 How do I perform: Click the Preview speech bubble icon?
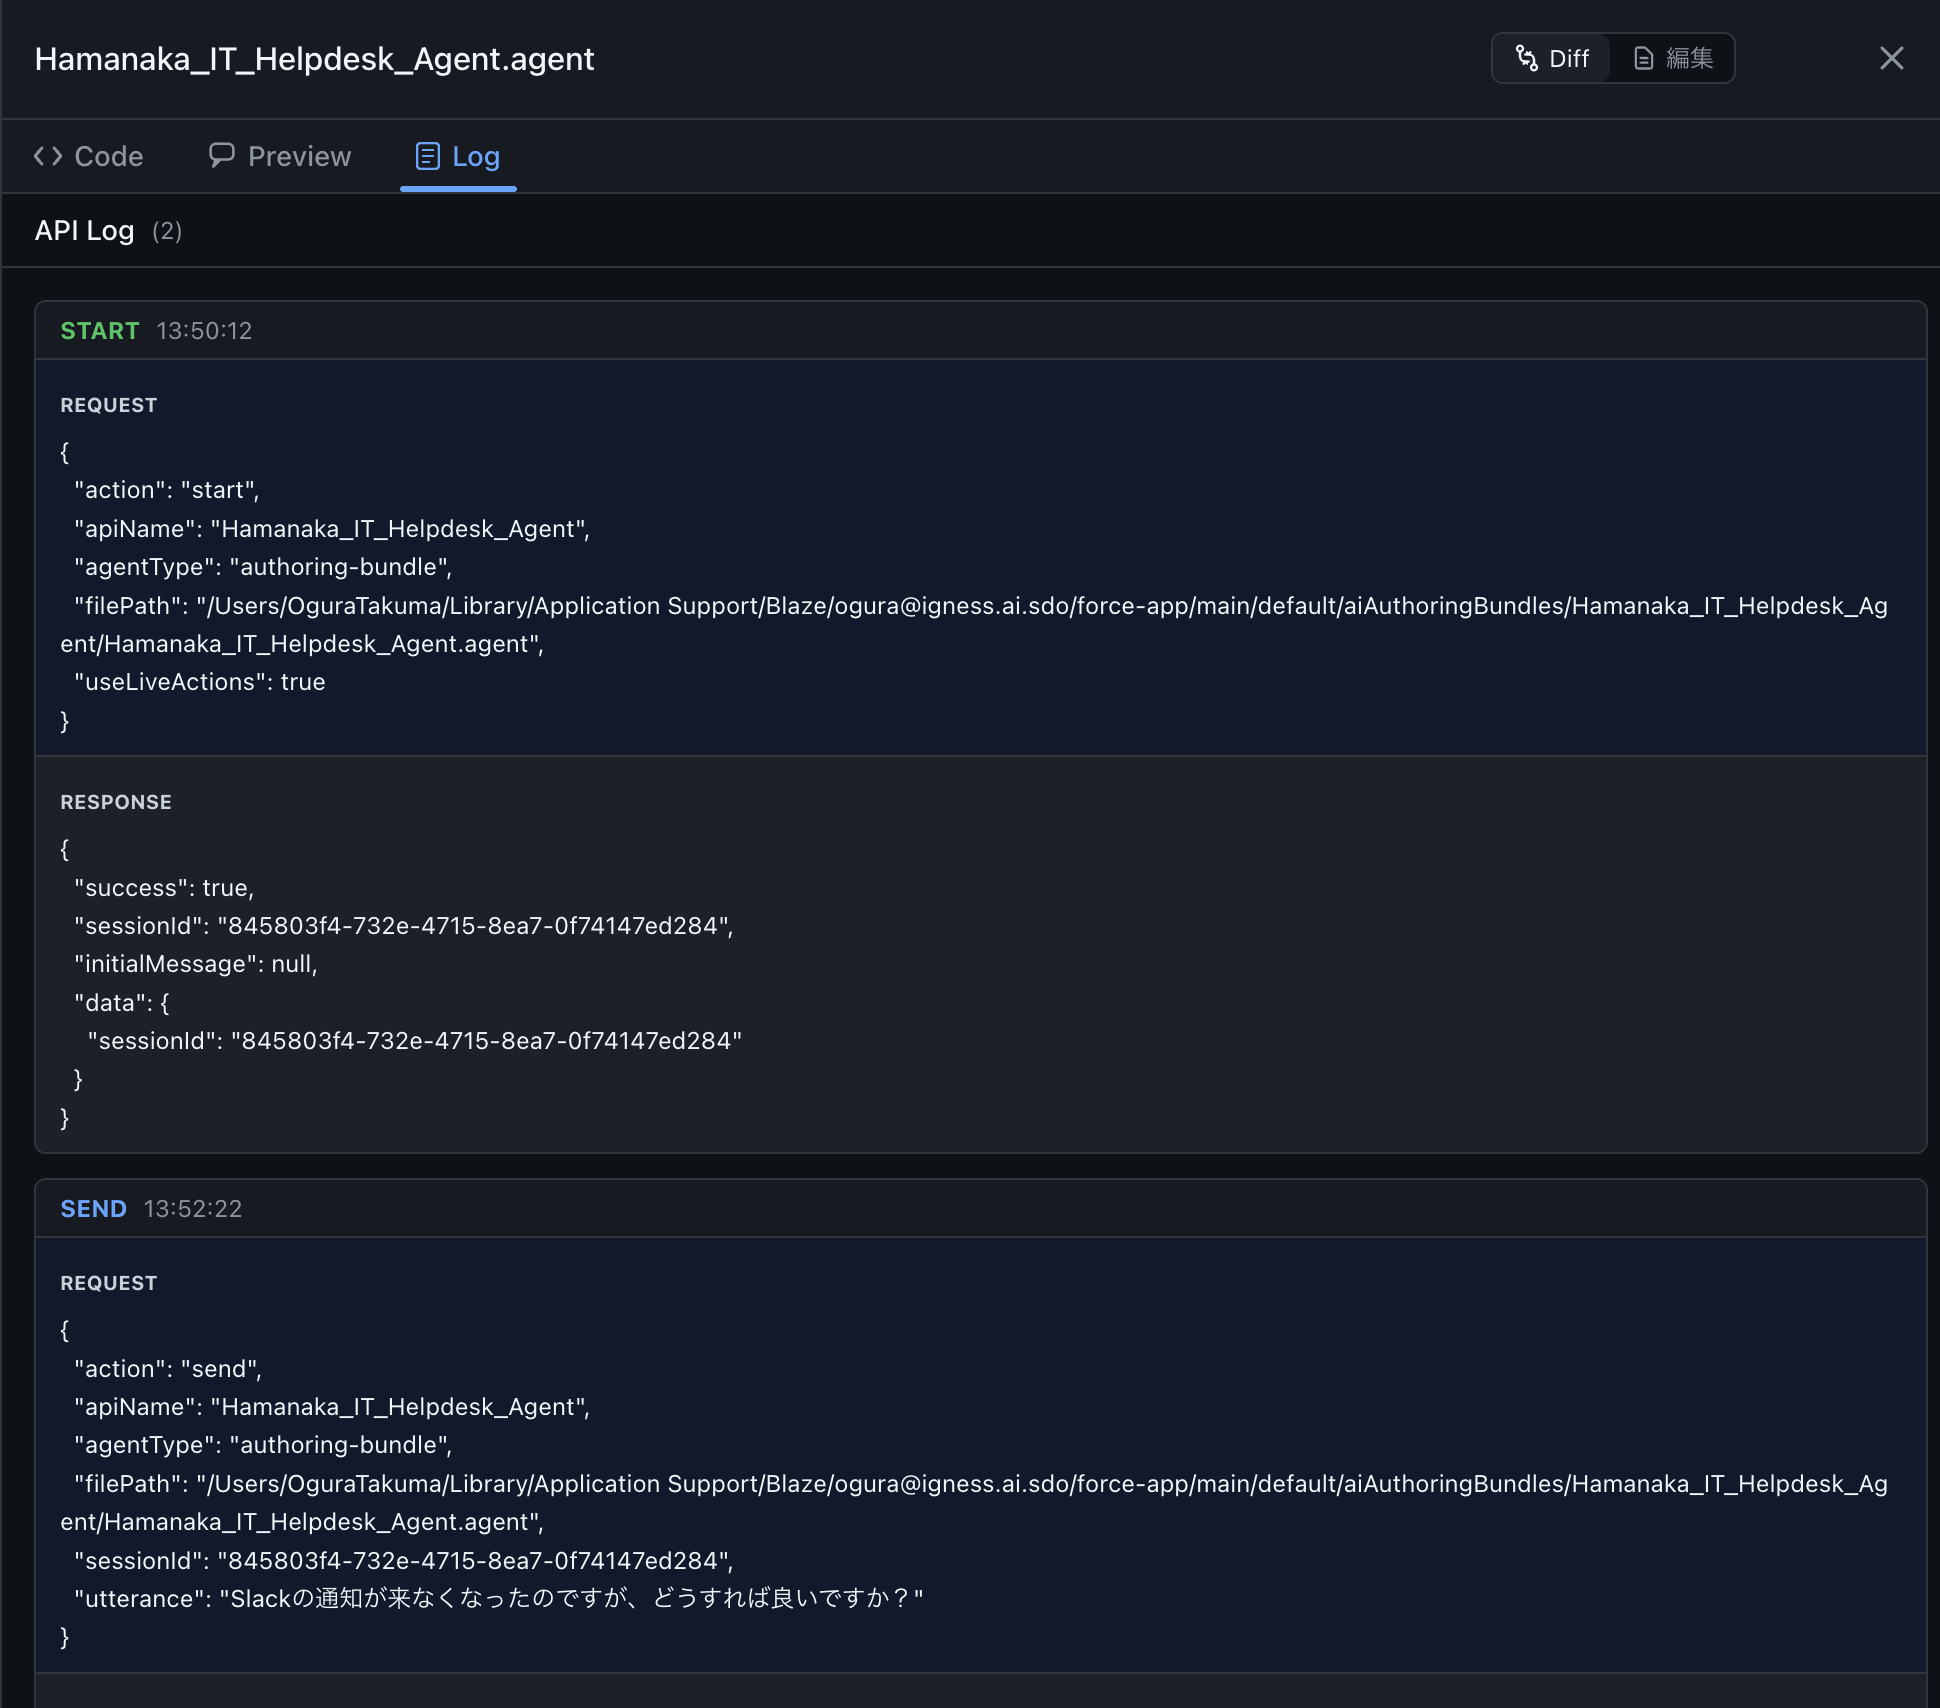[x=221, y=155]
